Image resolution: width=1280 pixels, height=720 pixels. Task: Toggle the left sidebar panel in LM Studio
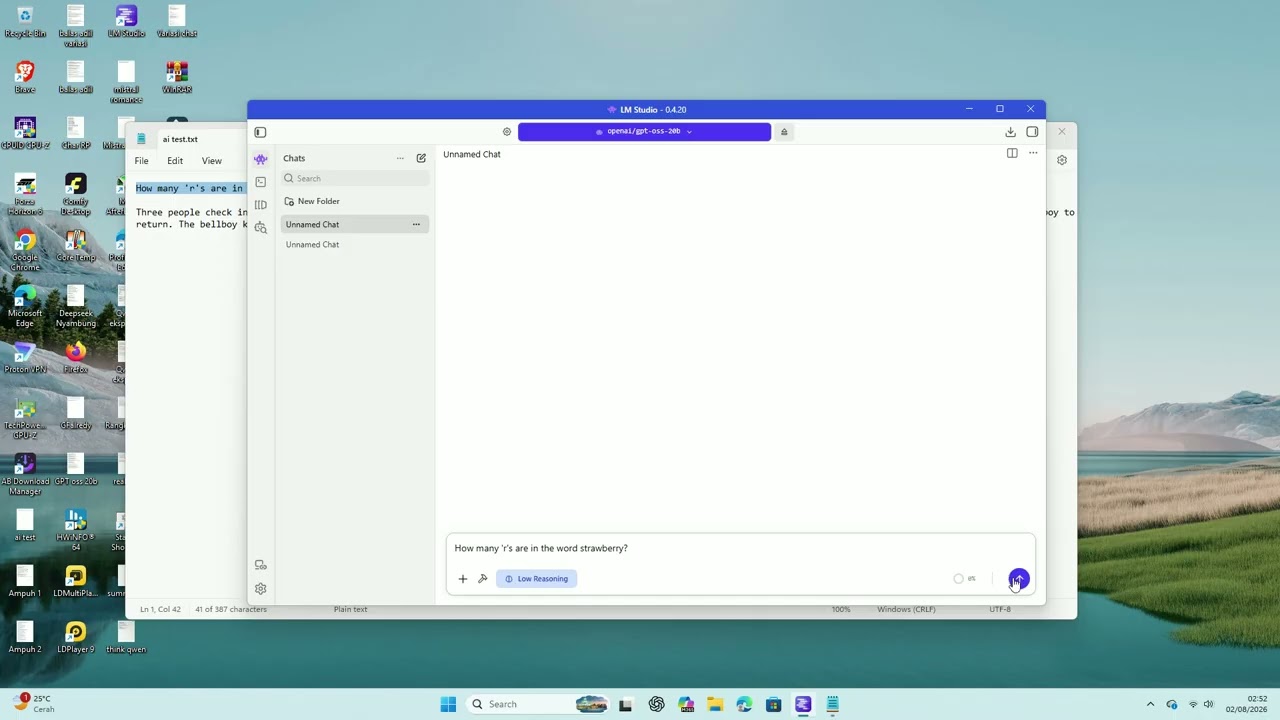tap(260, 132)
